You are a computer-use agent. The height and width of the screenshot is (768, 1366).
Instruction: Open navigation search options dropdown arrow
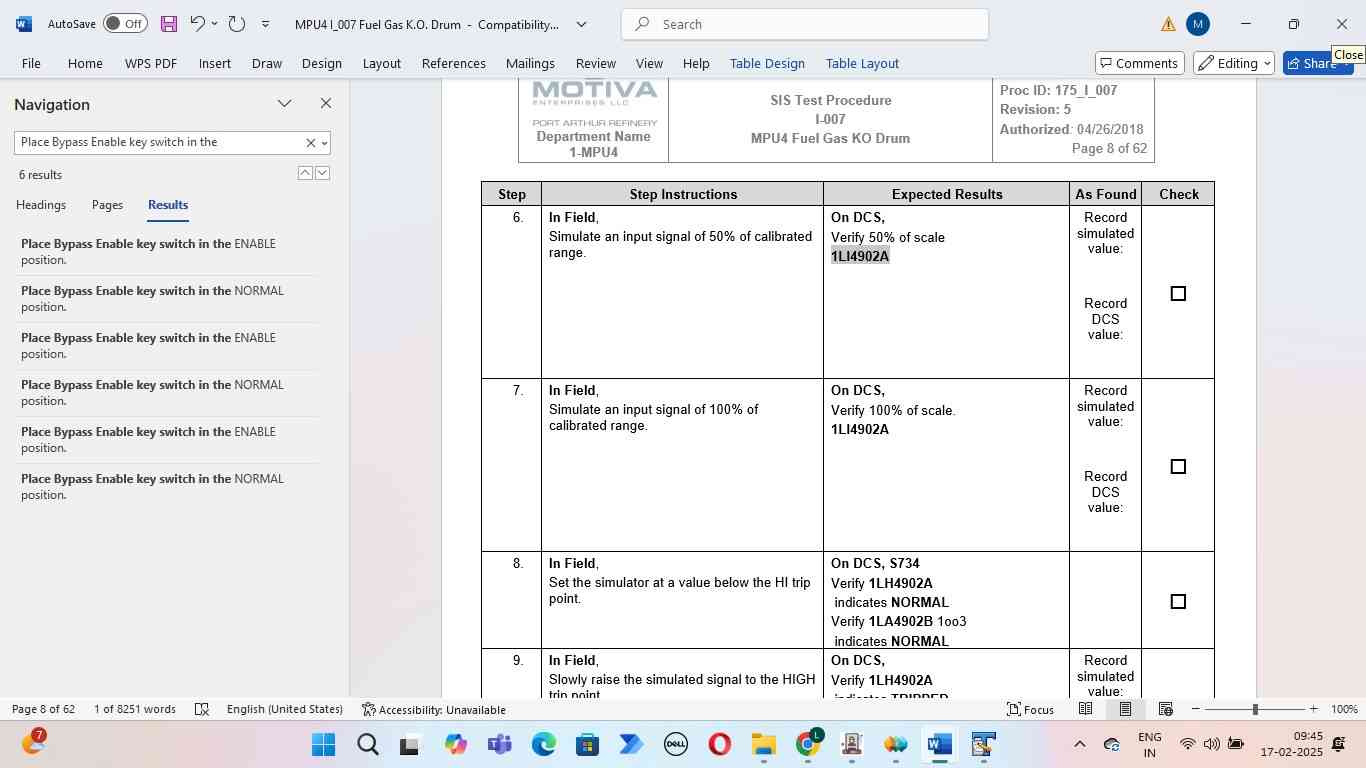click(x=324, y=143)
